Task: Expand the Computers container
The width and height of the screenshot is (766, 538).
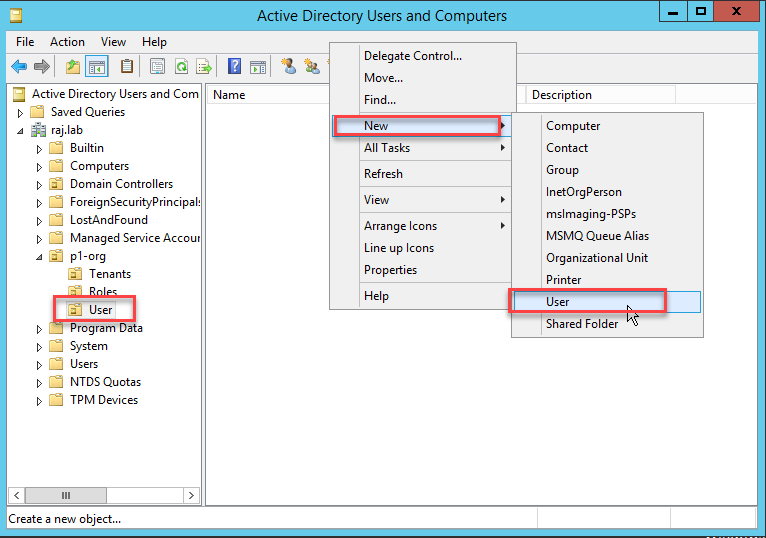Action: (39, 167)
